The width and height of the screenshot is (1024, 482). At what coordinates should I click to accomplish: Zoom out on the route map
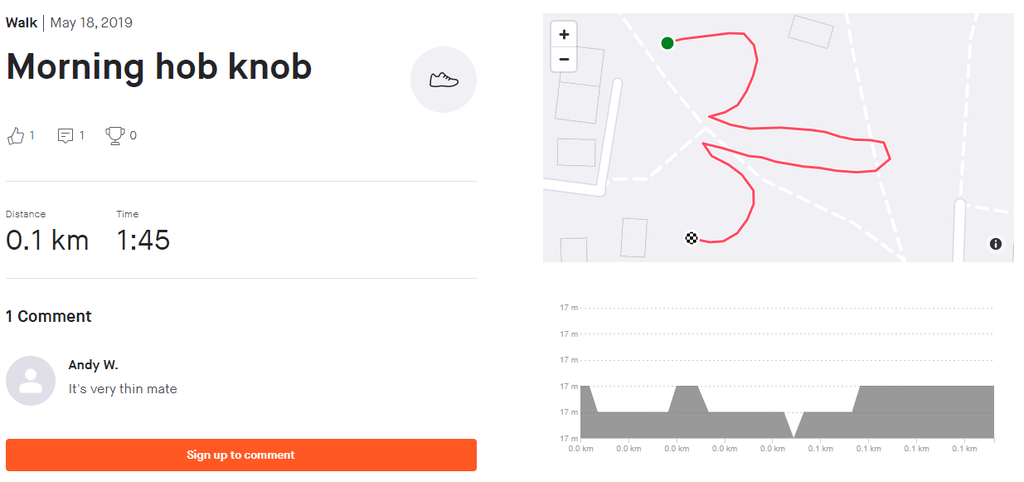[x=564, y=60]
